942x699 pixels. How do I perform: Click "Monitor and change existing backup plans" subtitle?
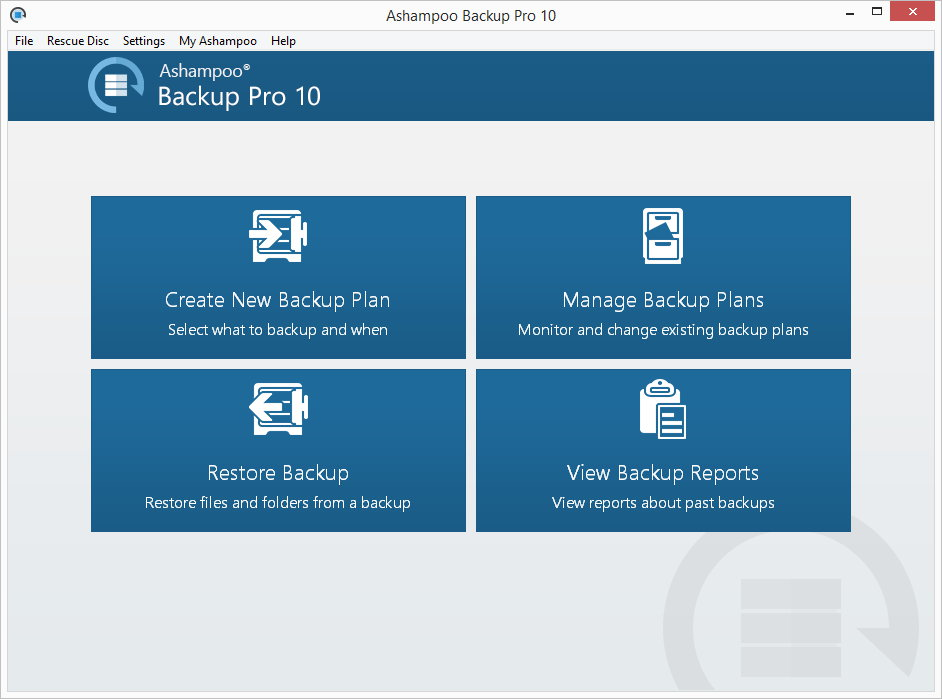663,330
